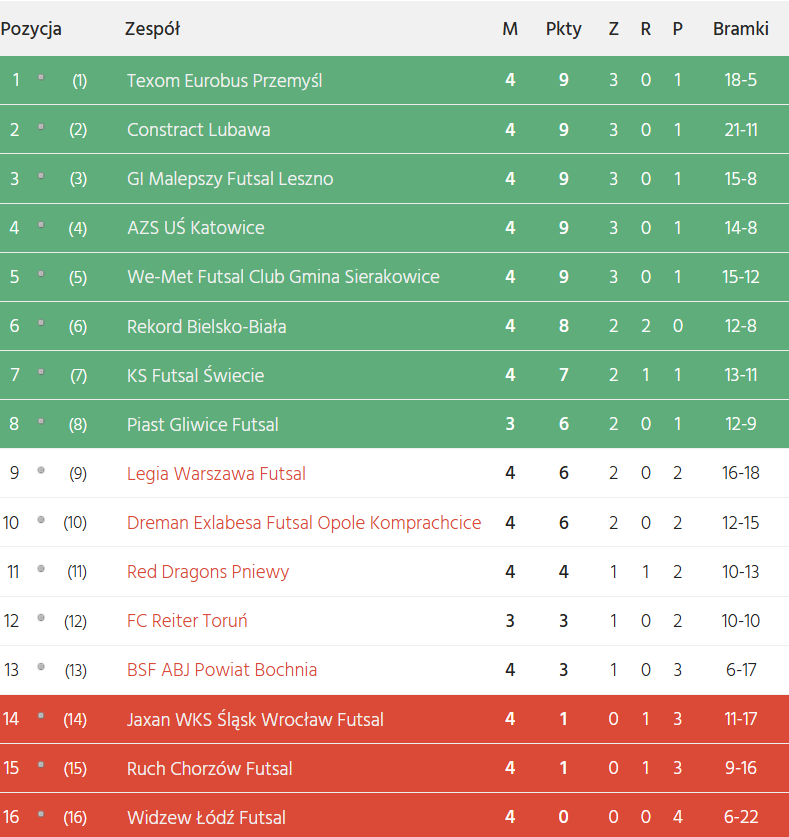Click the 21-11 goals cell for Constract Lubawa
This screenshot has height=837, width=789.
740,129
